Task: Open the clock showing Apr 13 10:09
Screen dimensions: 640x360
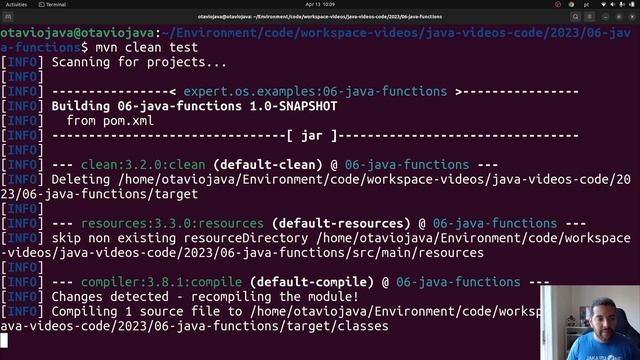Action: point(320,4)
